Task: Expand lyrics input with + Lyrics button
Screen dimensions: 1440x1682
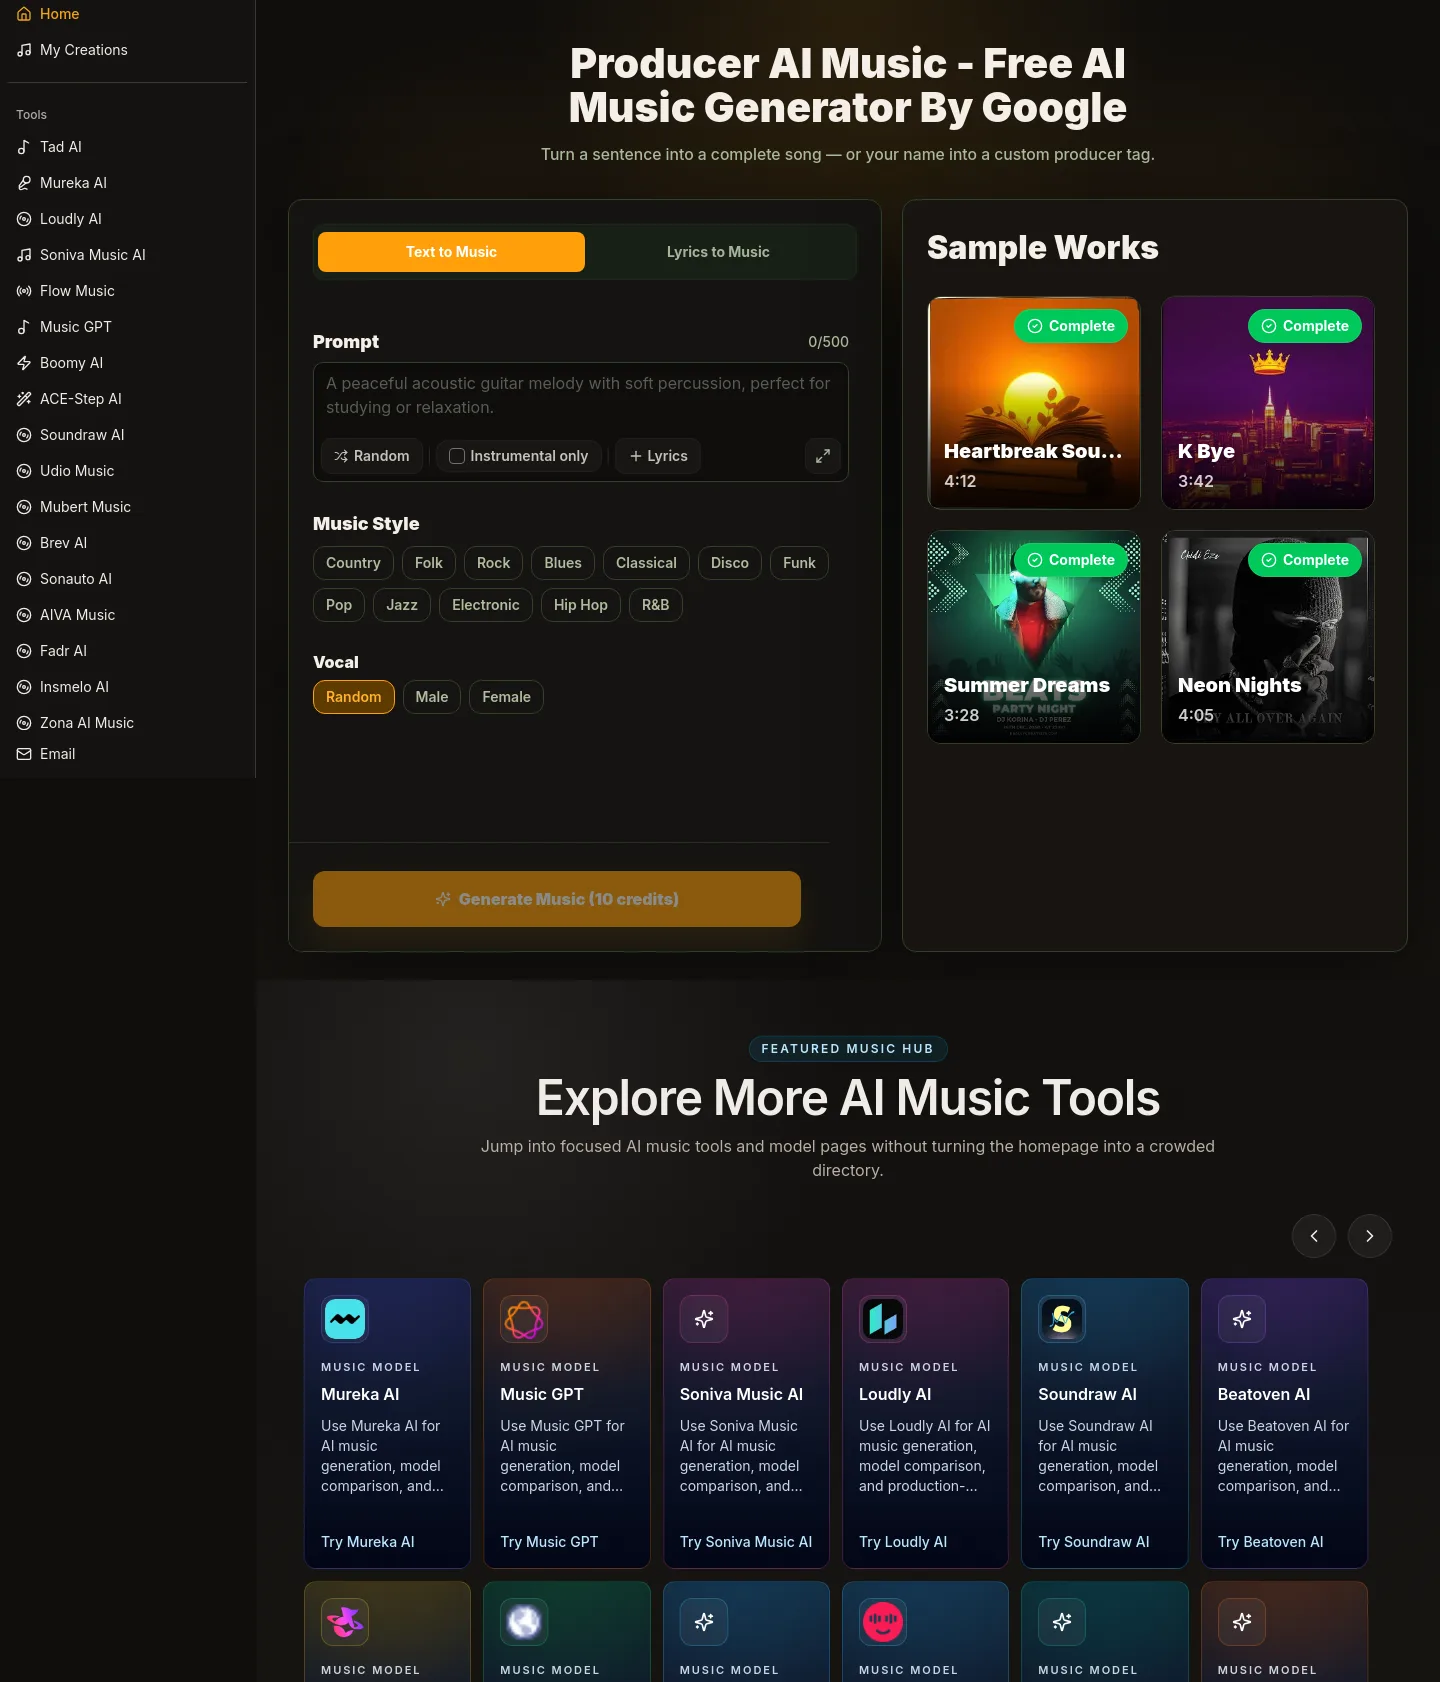Action: (x=658, y=456)
